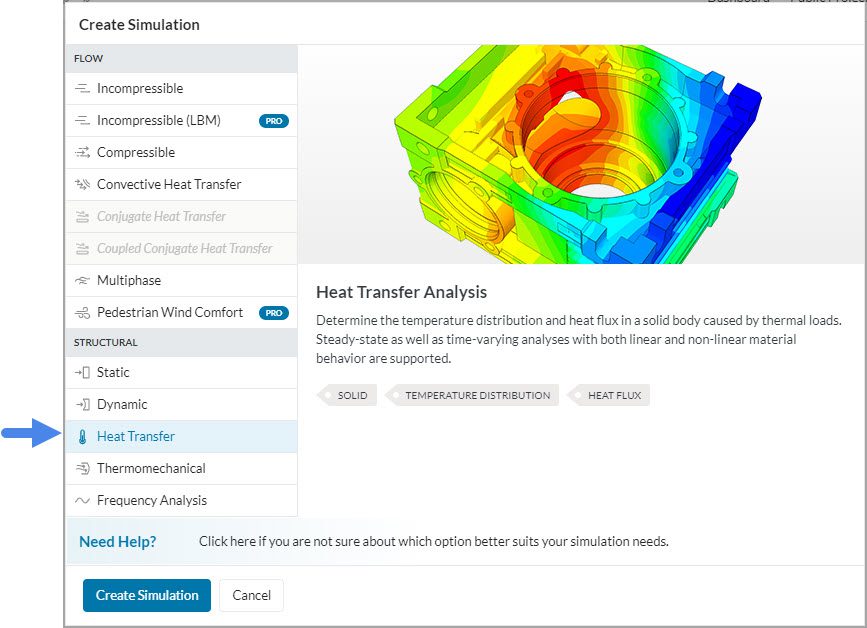Click PRO badge beside Incompressible (LBM)
Screen dimensions: 867x628
[273, 121]
